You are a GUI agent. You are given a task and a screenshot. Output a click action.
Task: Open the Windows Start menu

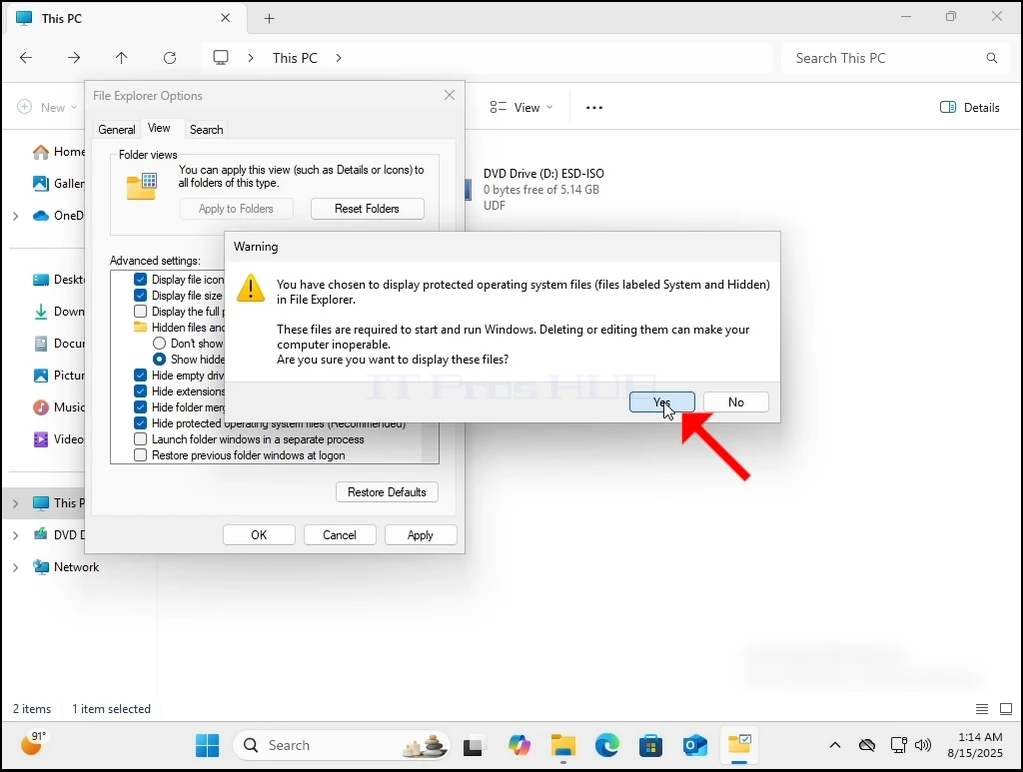coord(207,745)
